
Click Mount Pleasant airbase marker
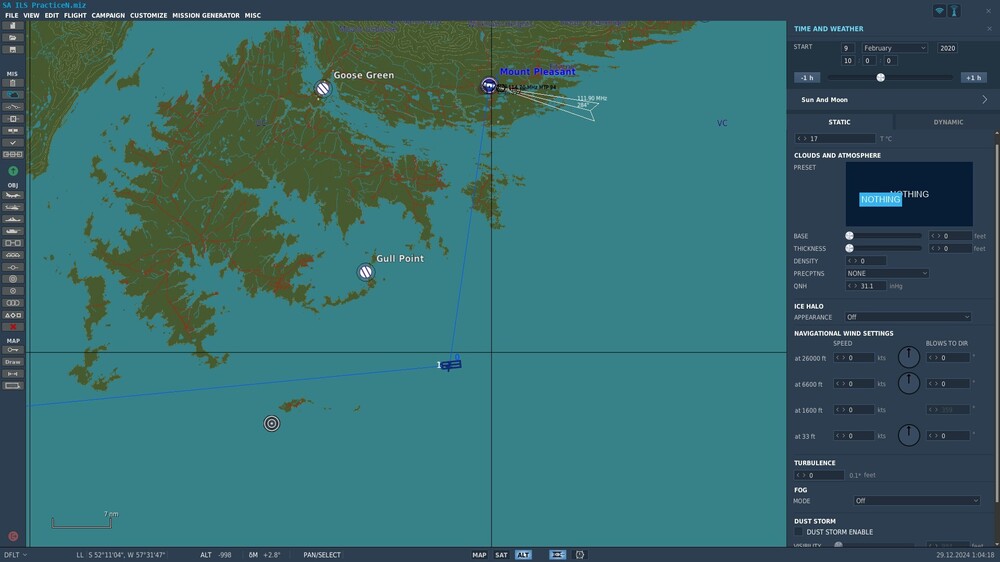point(489,85)
